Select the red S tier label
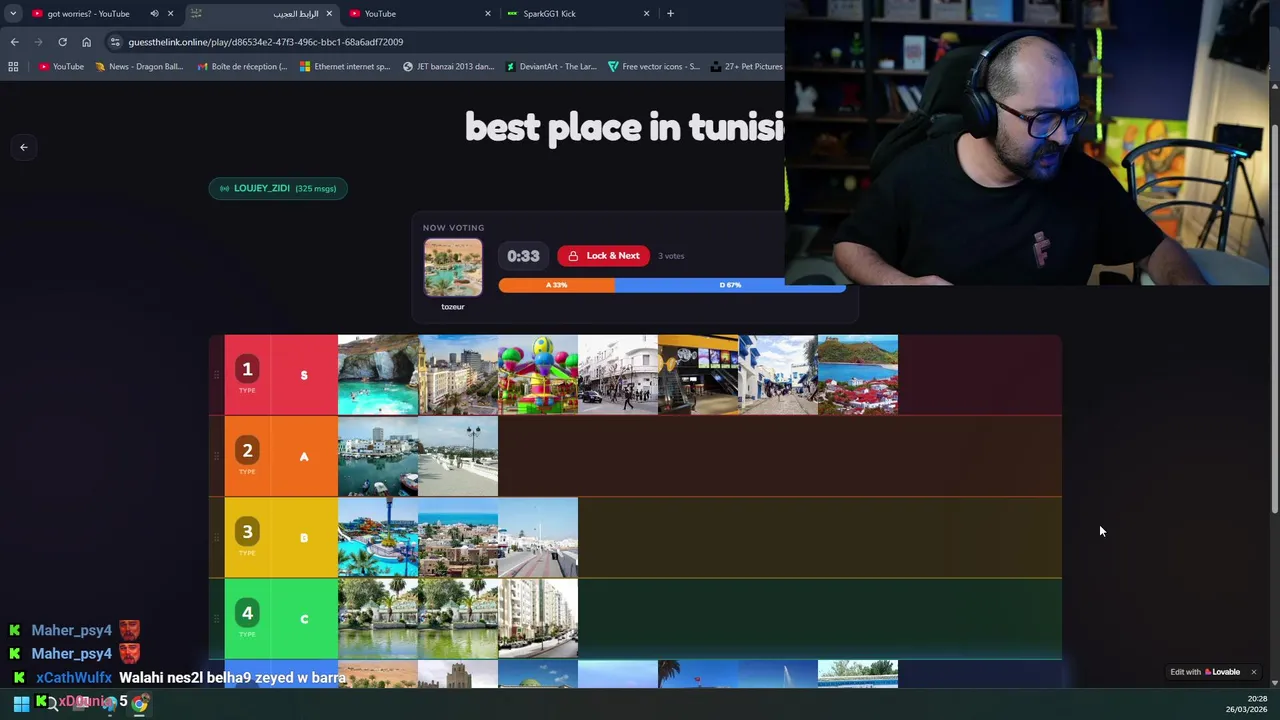Screen dimensions: 1280x720 (x=304, y=375)
